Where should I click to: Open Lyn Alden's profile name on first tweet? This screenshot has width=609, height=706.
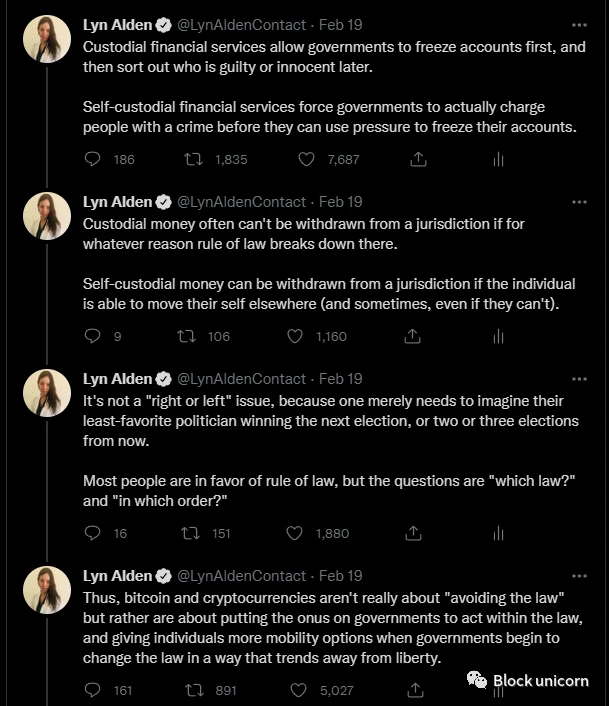117,25
